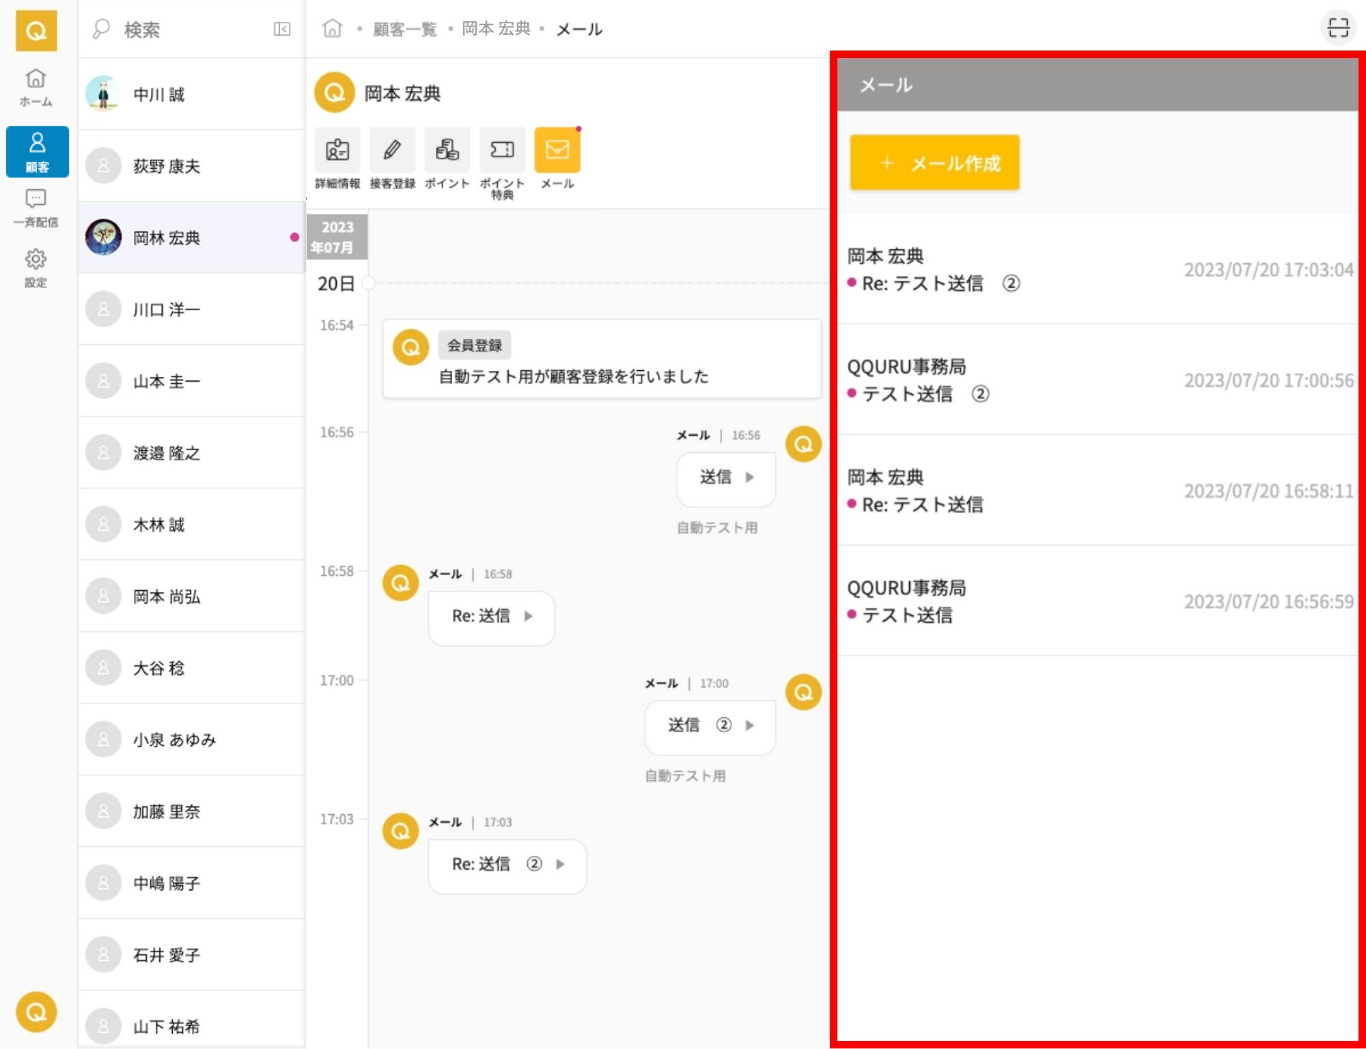Expand the 16:56 送信 message bubble
The width and height of the screenshot is (1366, 1049).
pos(726,478)
